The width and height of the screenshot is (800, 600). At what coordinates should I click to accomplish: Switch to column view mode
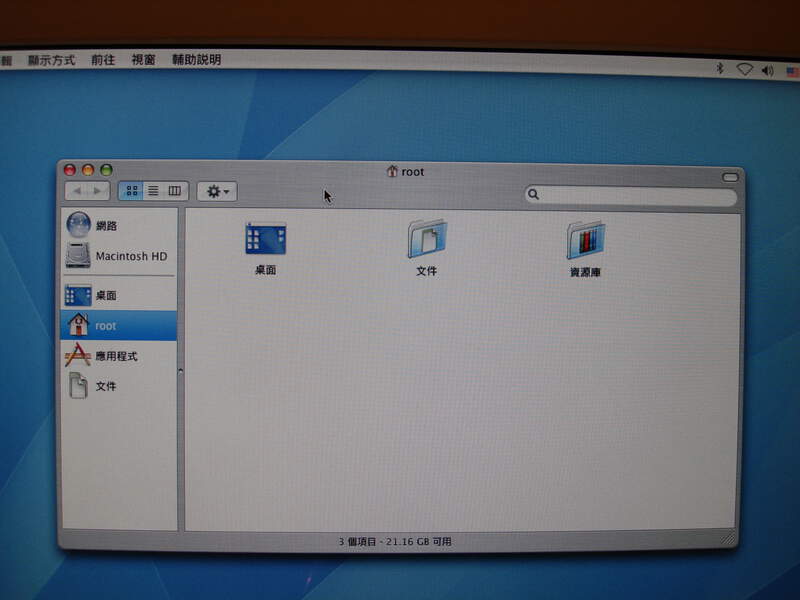(x=174, y=190)
